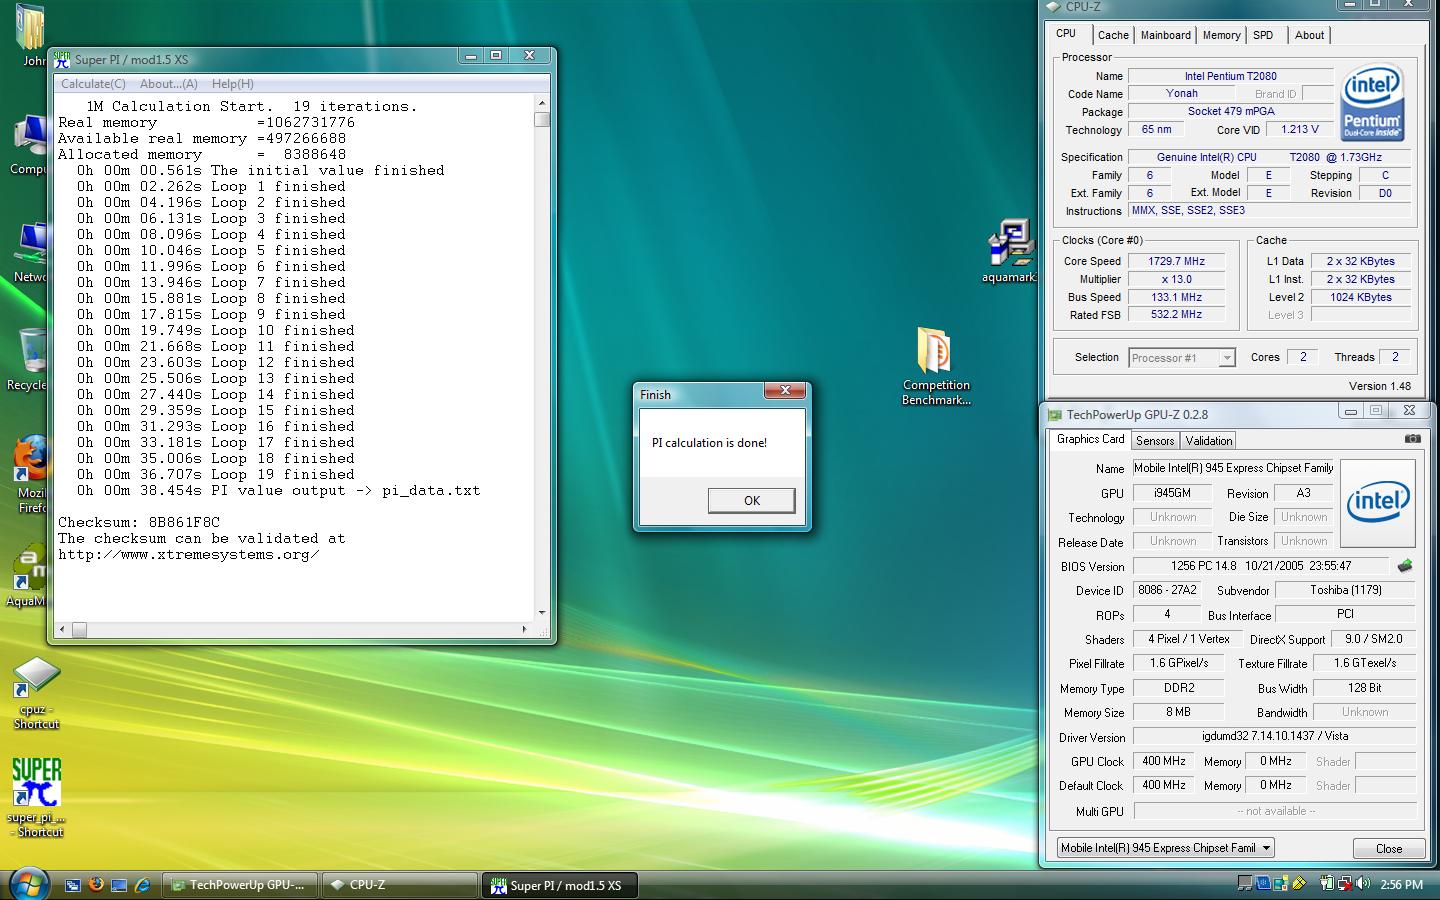Switch to TechPowerUp GPU-Z taskbar button
1440x900 pixels.
(x=240, y=885)
